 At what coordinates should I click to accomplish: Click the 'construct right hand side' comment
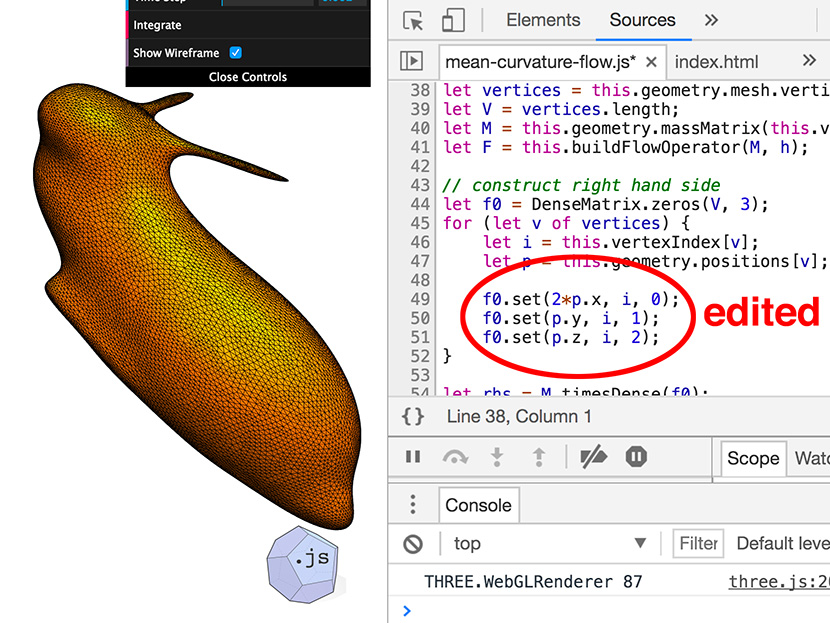point(581,185)
